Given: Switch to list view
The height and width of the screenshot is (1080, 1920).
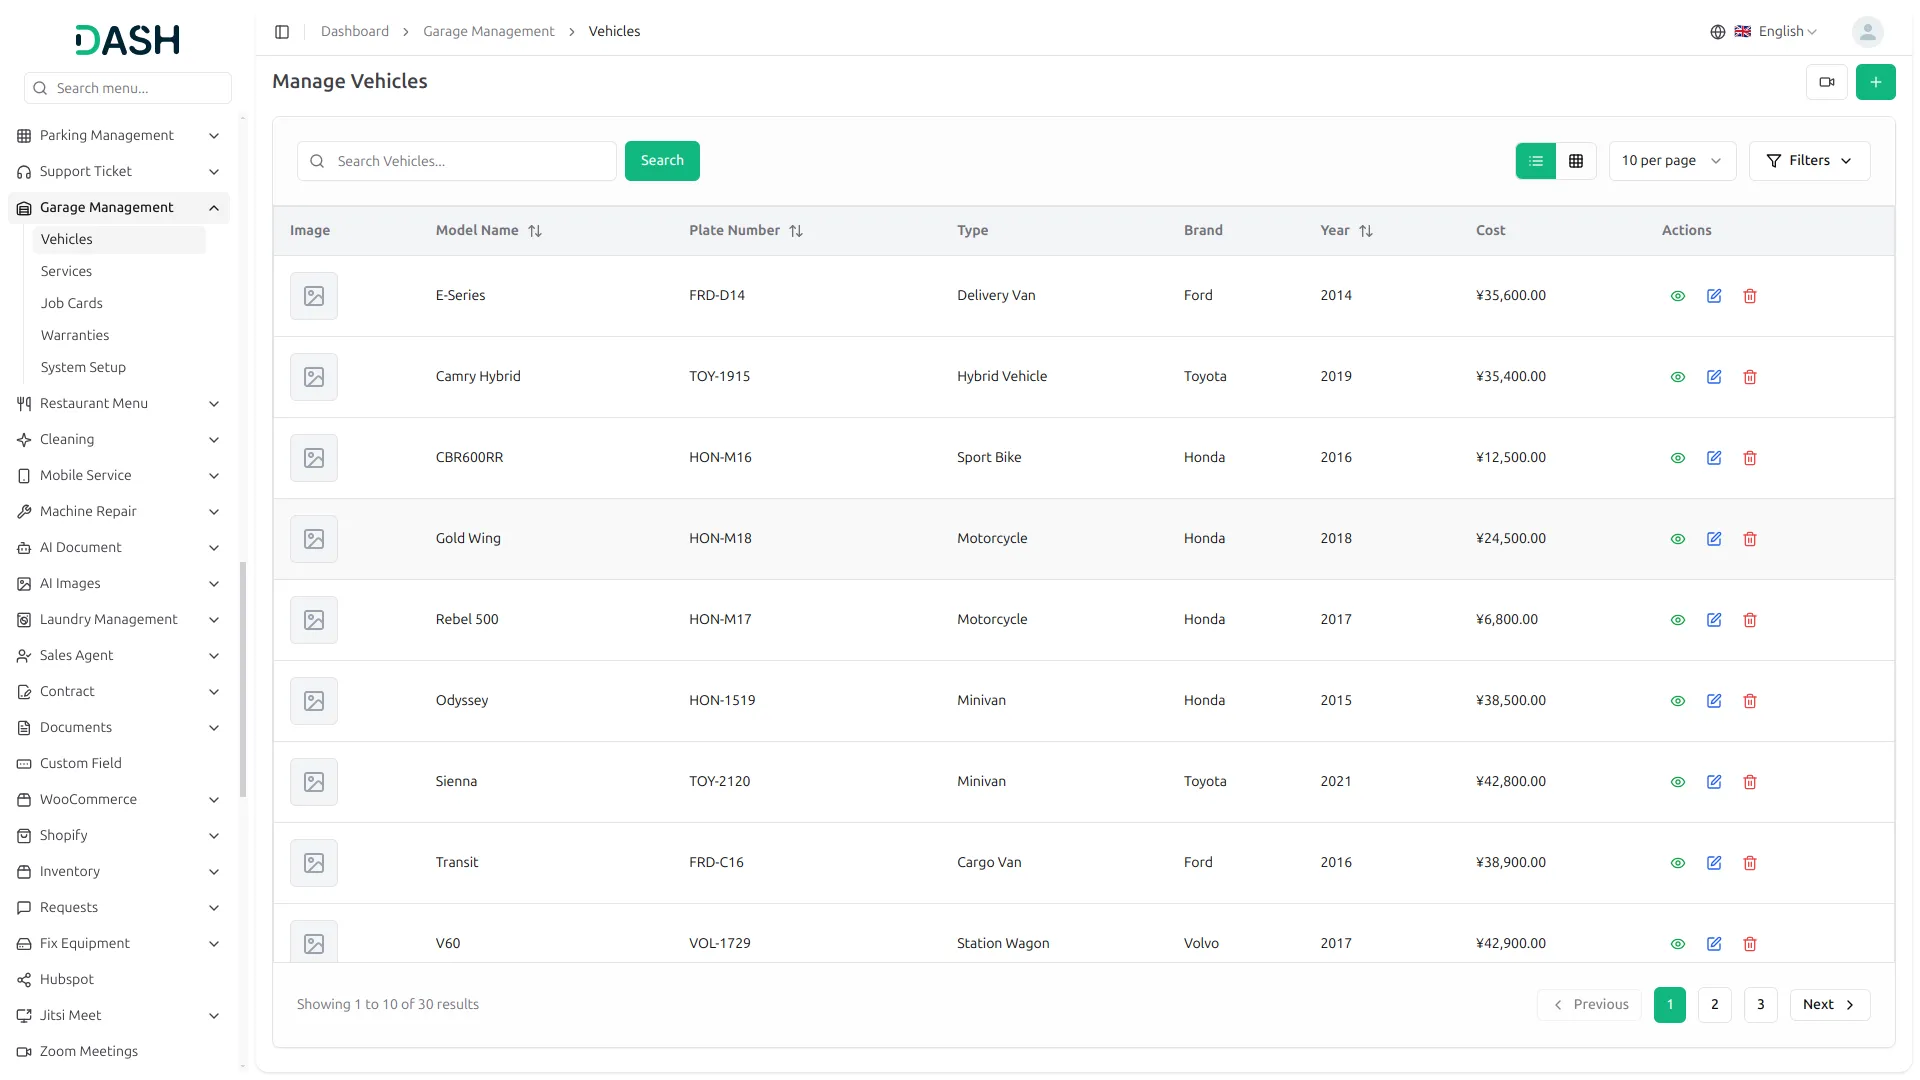Looking at the screenshot, I should pos(1536,161).
